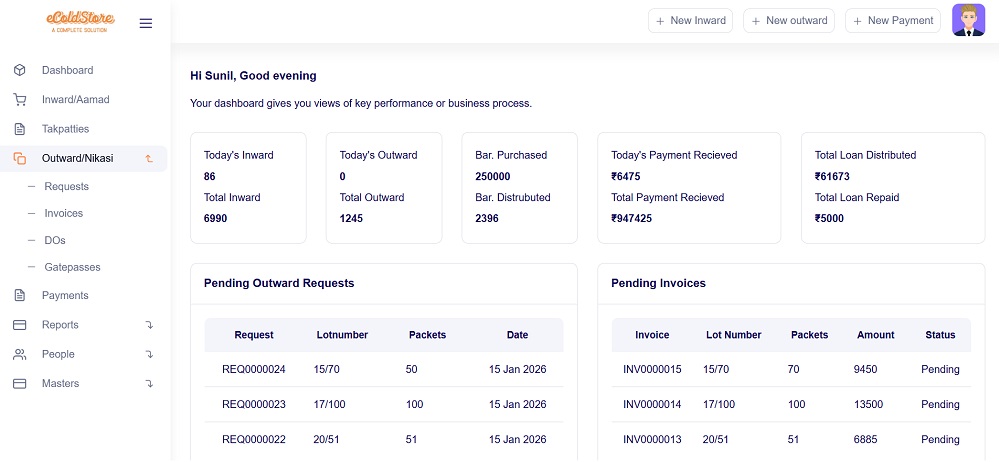Image resolution: width=1000 pixels, height=462 pixels.
Task: Click the Reports card icon
Action: tap(19, 325)
